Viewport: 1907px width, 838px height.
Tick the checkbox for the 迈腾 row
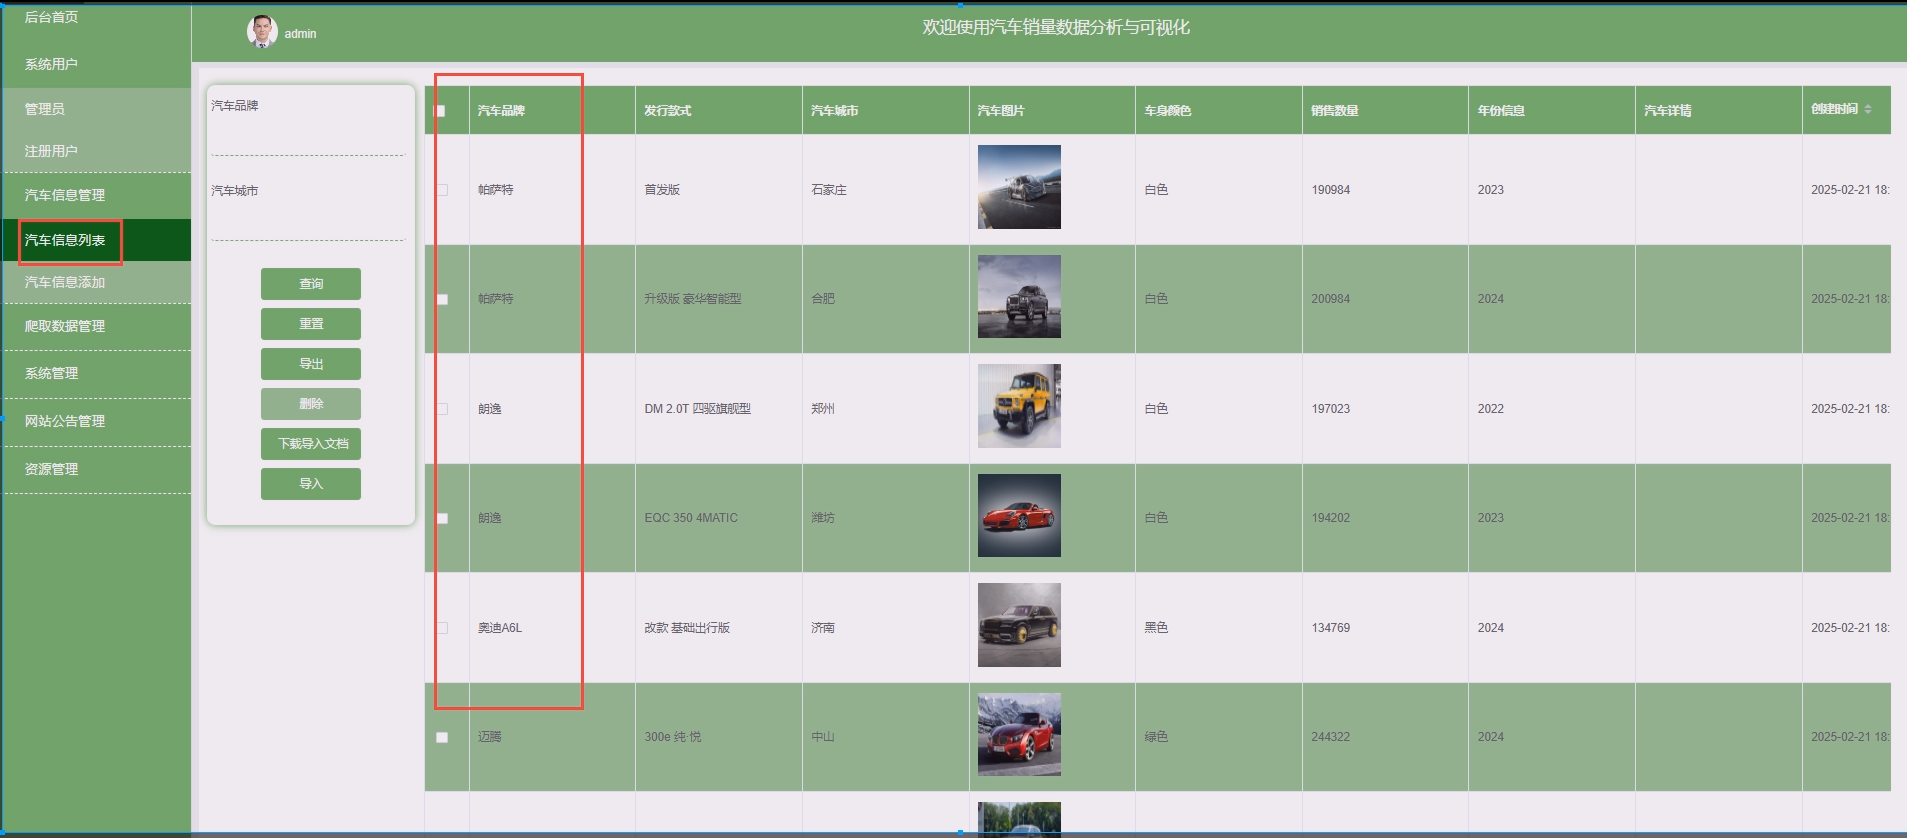click(442, 737)
